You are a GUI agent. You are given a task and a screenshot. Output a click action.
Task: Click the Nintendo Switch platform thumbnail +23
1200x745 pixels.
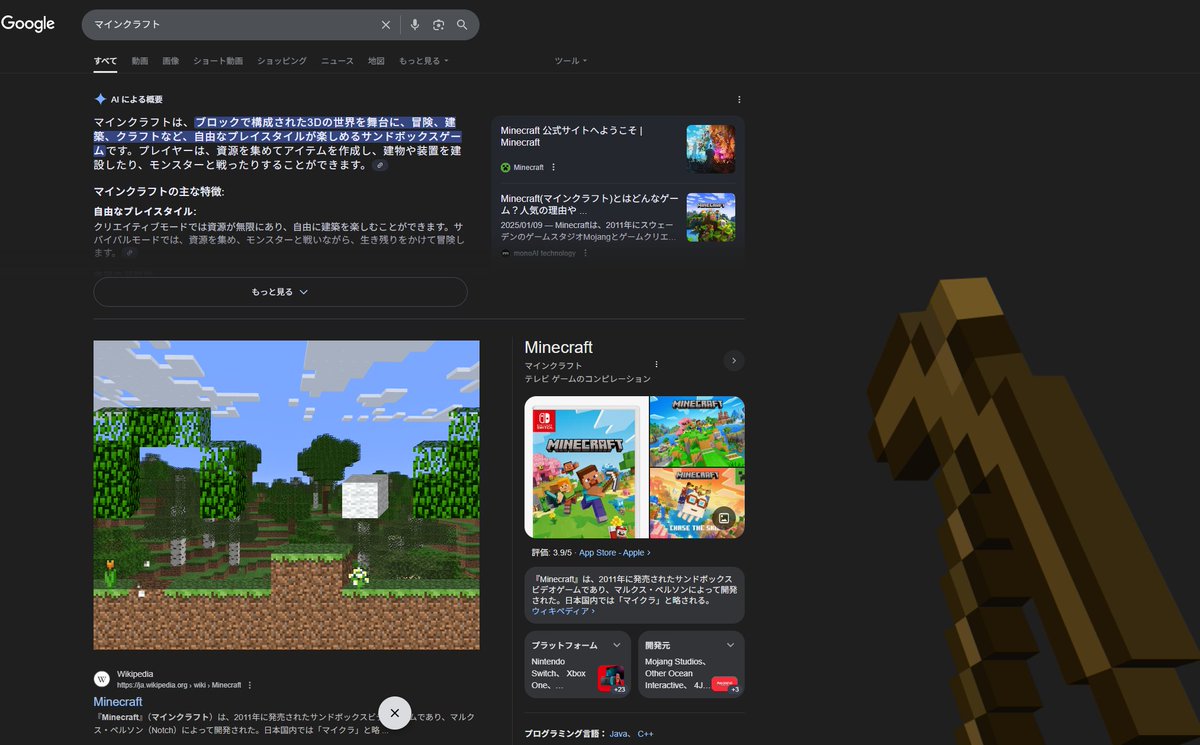point(611,679)
